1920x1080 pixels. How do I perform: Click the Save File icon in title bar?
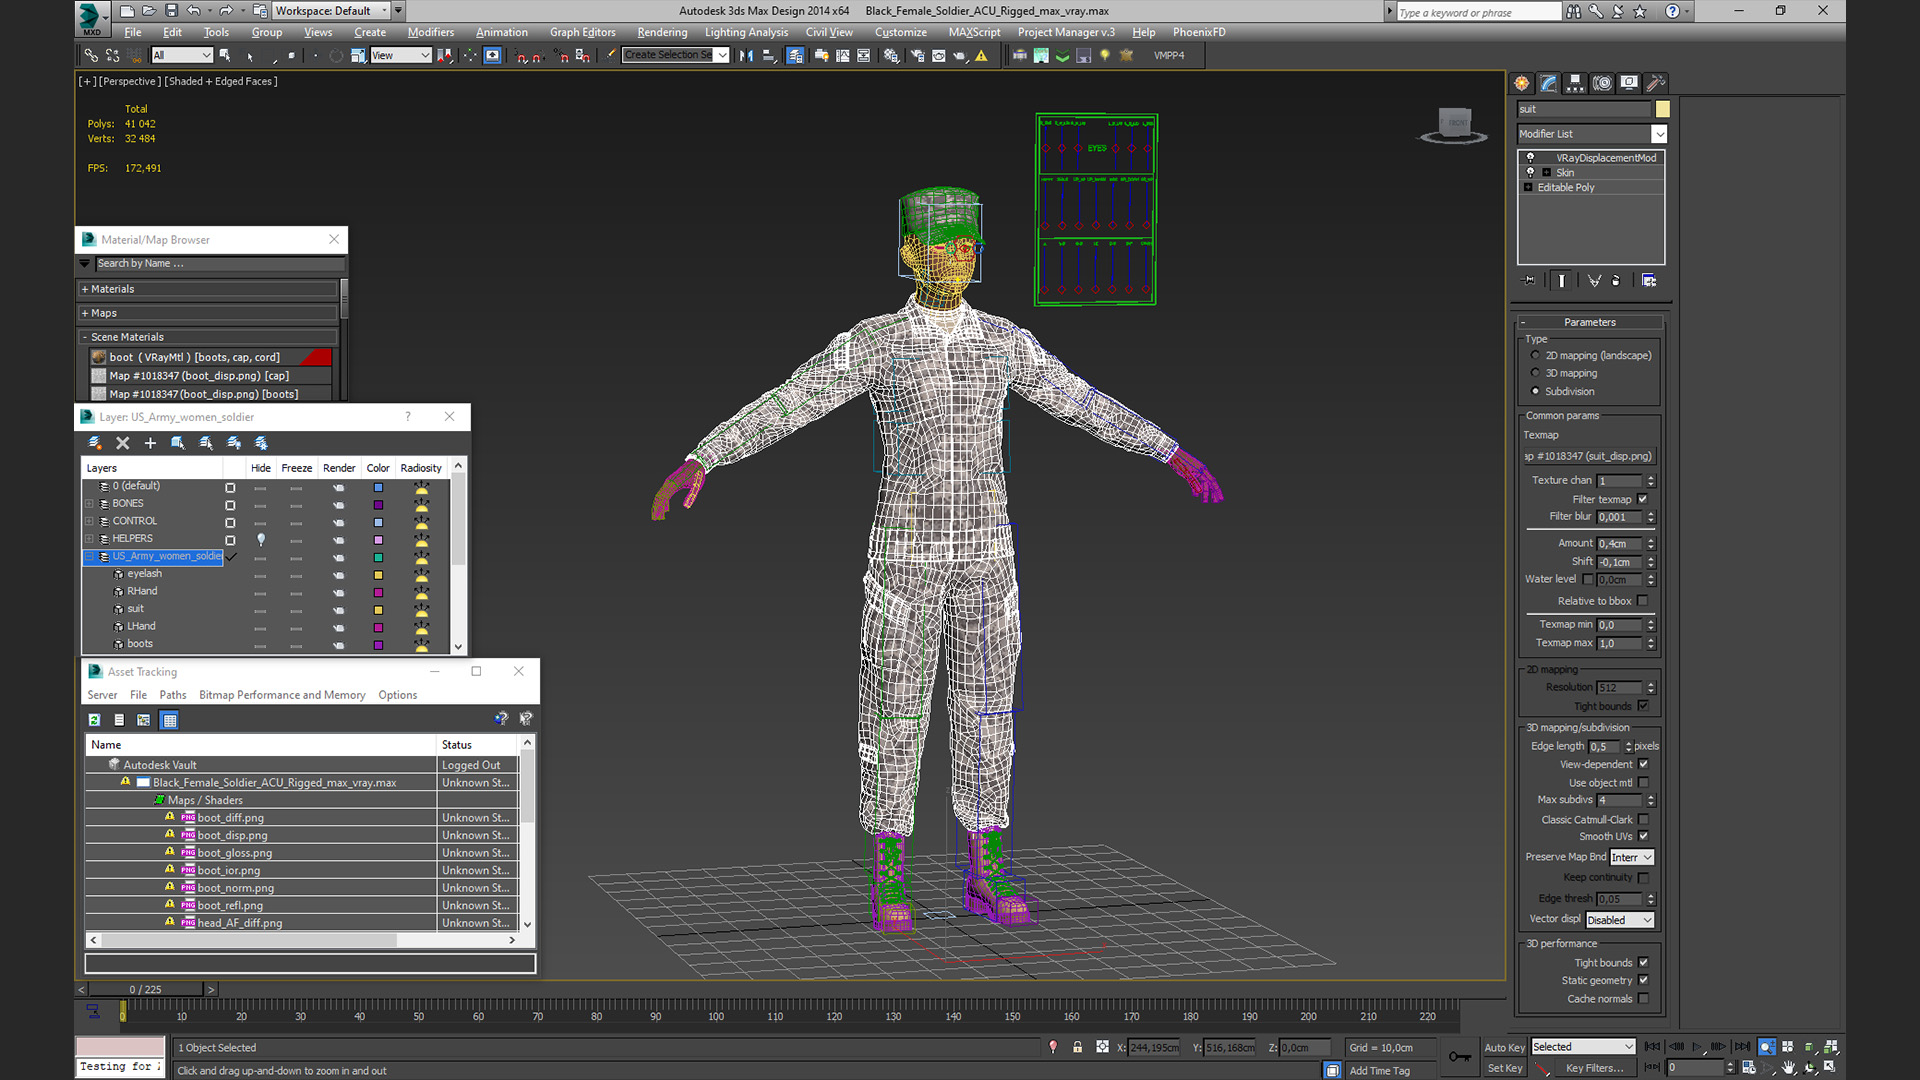(171, 11)
